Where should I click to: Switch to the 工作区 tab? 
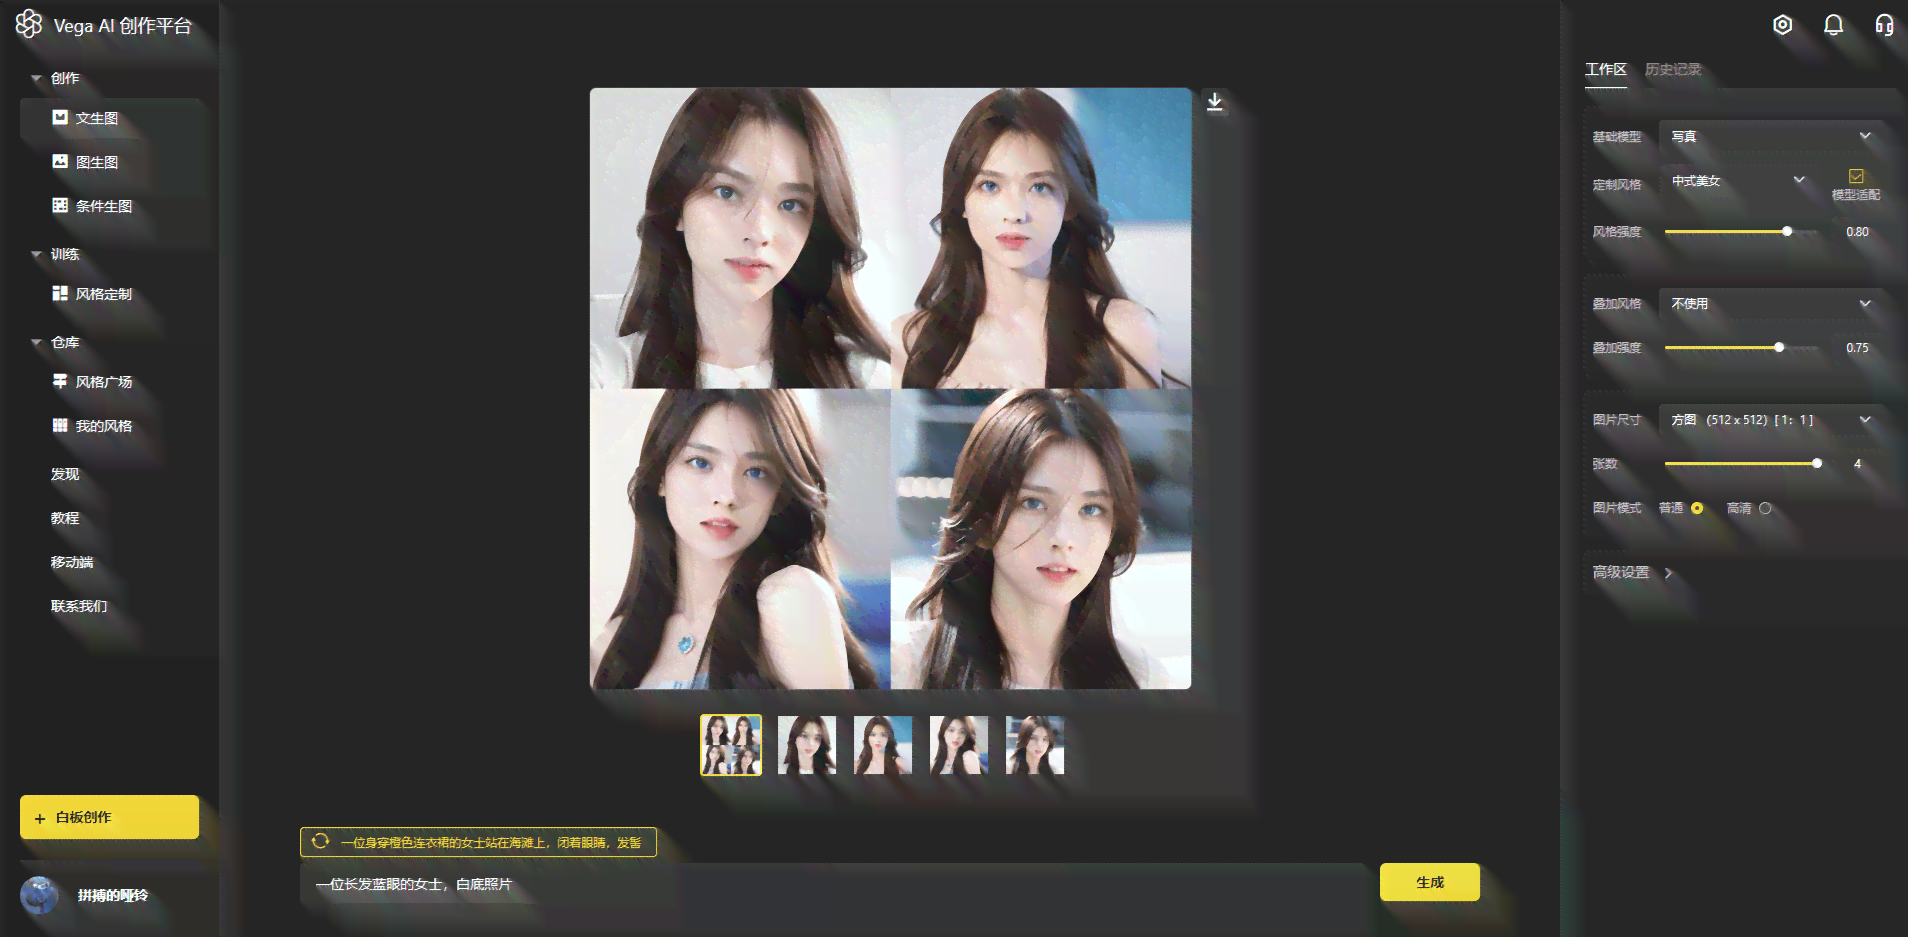(x=1606, y=69)
